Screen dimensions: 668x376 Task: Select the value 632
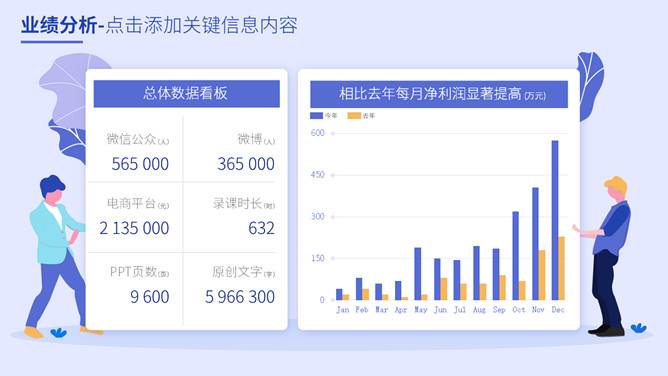click(262, 228)
